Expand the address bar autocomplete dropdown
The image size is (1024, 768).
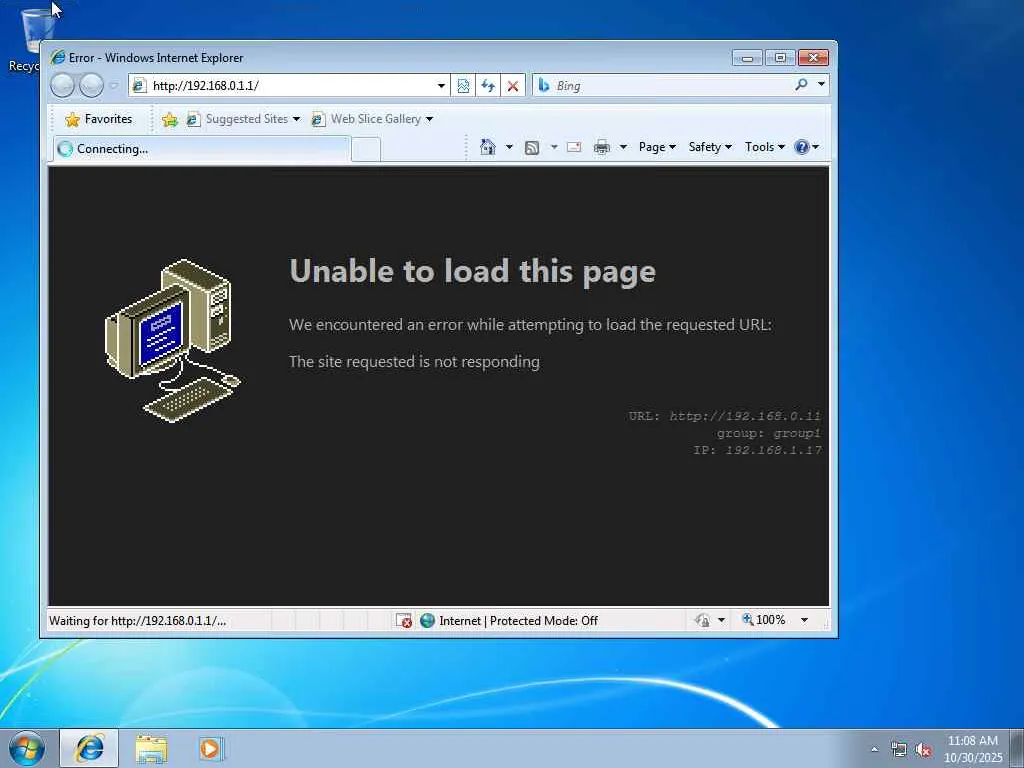click(x=441, y=86)
